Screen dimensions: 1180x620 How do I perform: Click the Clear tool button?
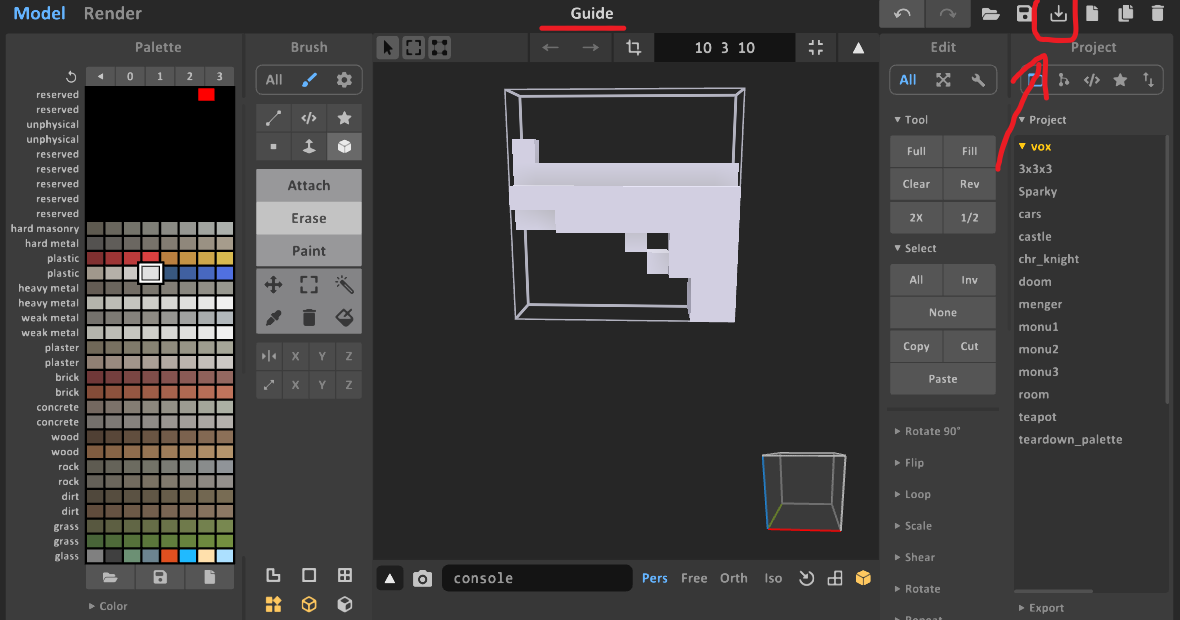pyautogui.click(x=916, y=184)
